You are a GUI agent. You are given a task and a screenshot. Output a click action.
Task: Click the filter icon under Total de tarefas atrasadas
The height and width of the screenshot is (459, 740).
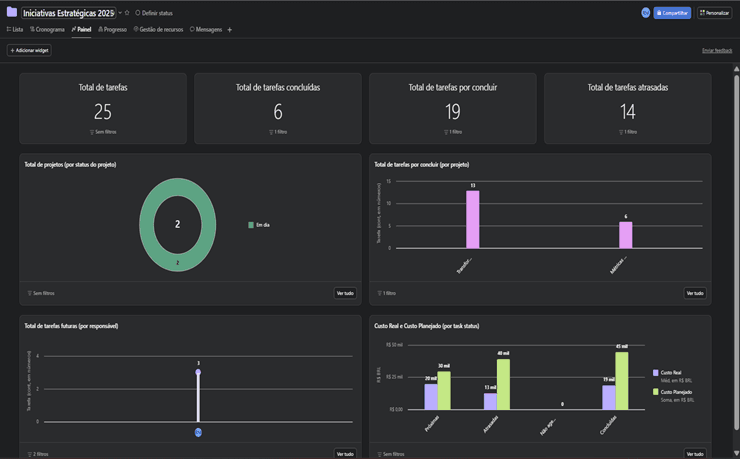[621, 132]
